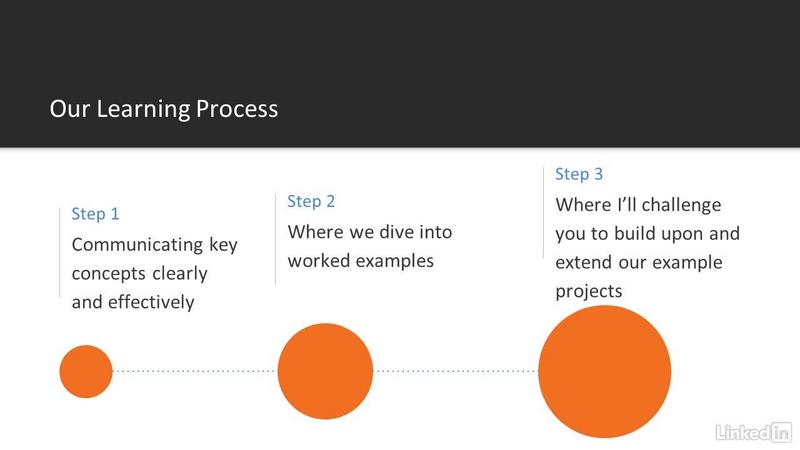
Task: Click 'Where we dive into worked examples' text
Action: pyautogui.click(x=370, y=246)
